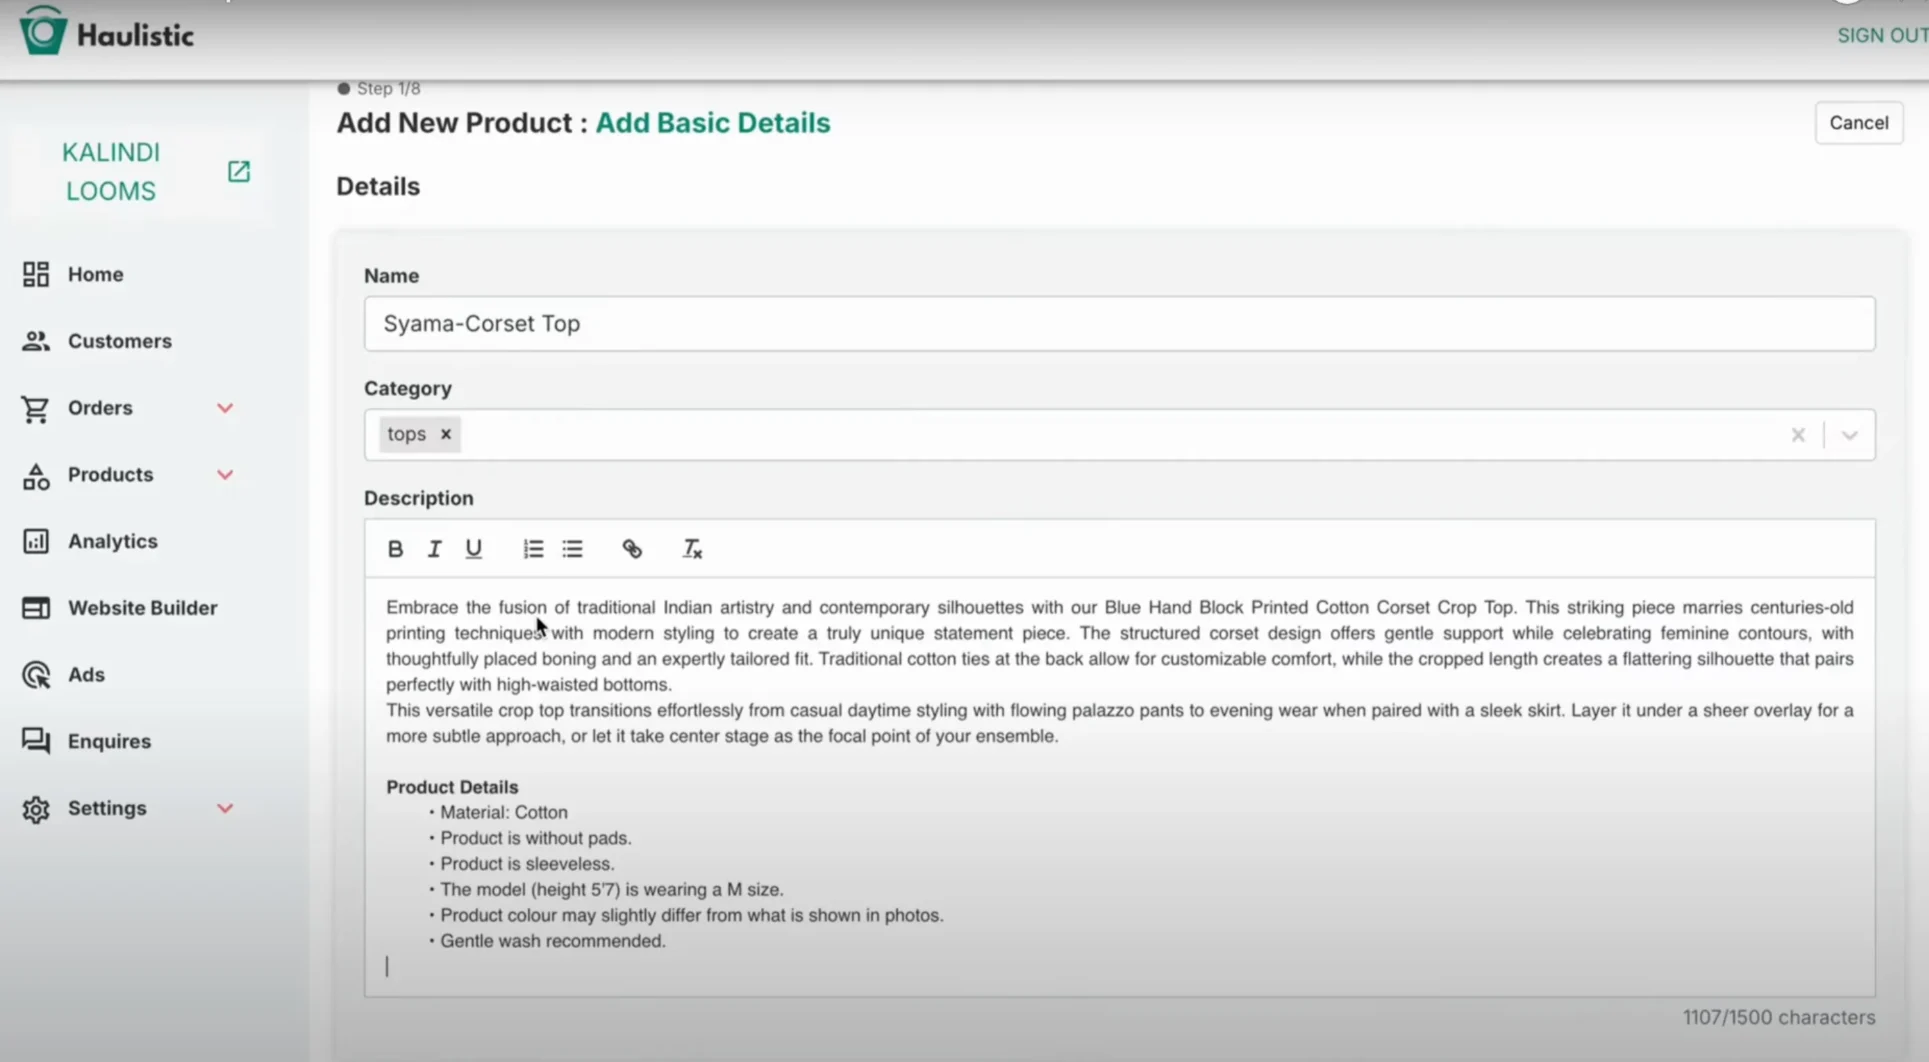Go to Analytics in sidebar
This screenshot has width=1929, height=1062.
[112, 541]
